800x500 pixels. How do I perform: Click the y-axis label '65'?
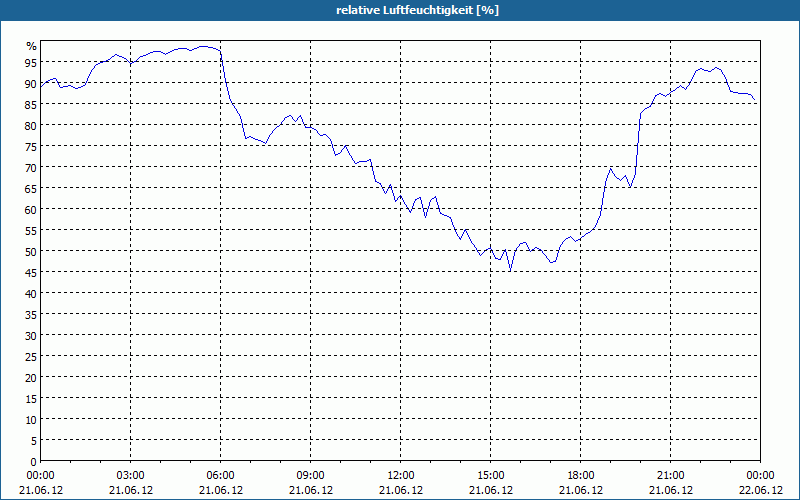pyautogui.click(x=32, y=188)
